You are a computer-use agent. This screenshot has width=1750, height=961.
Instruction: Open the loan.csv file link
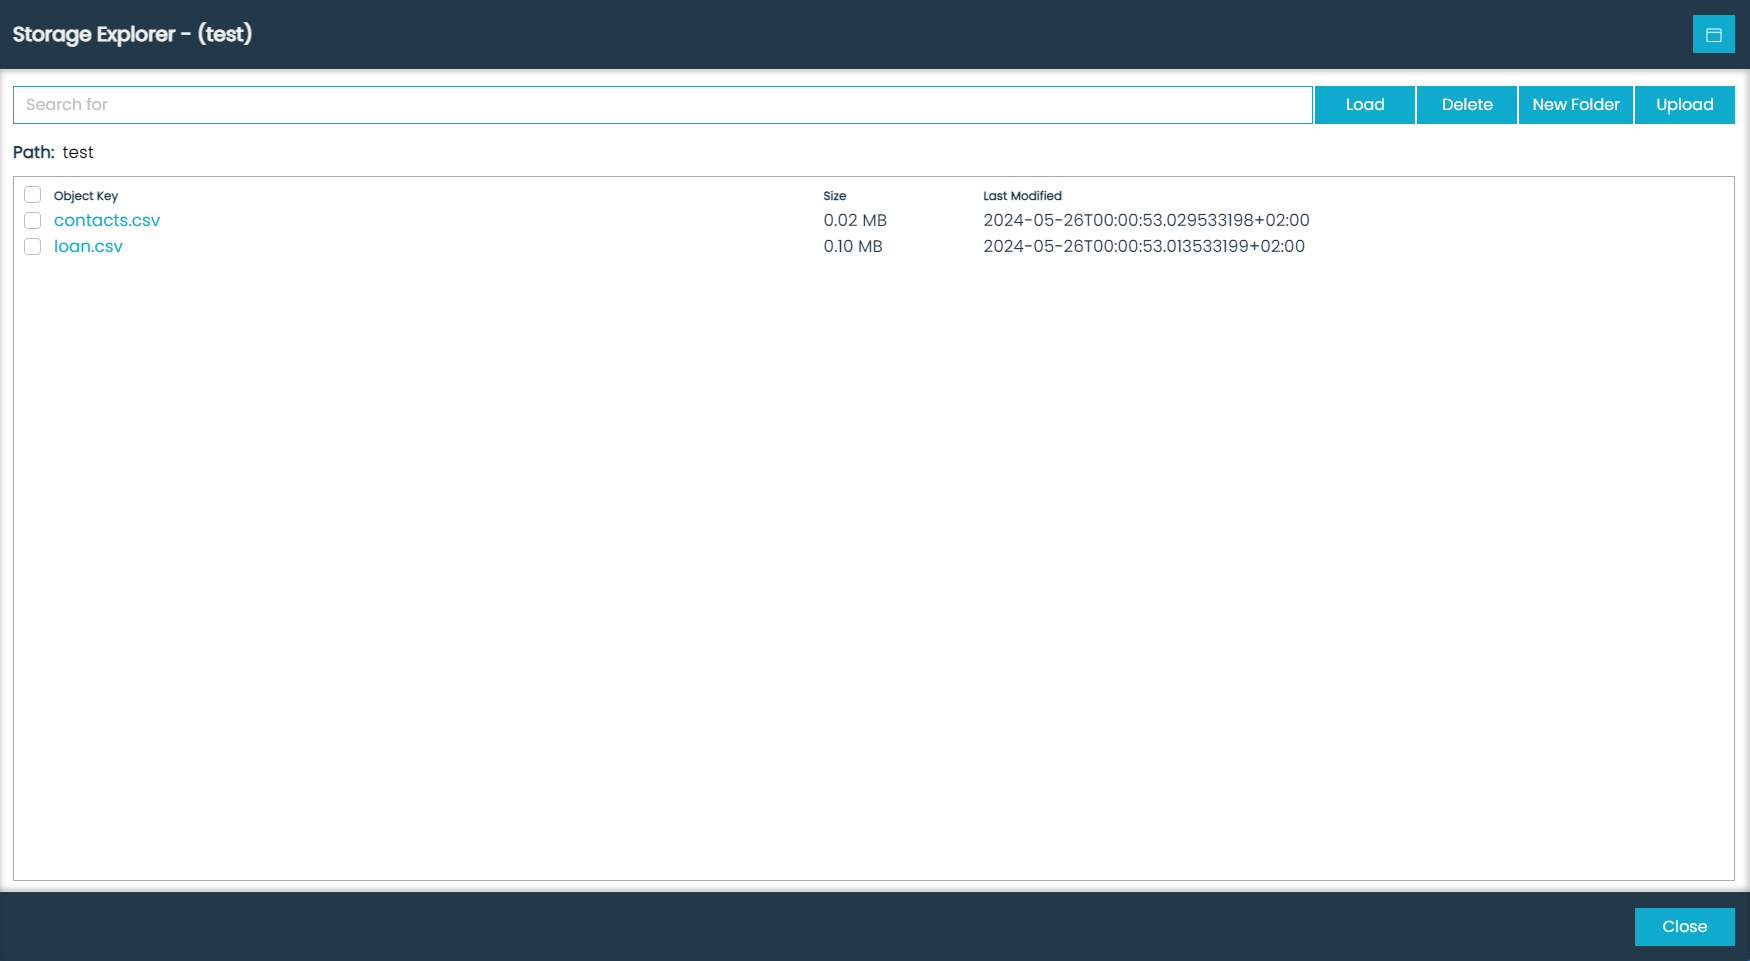[x=88, y=246]
